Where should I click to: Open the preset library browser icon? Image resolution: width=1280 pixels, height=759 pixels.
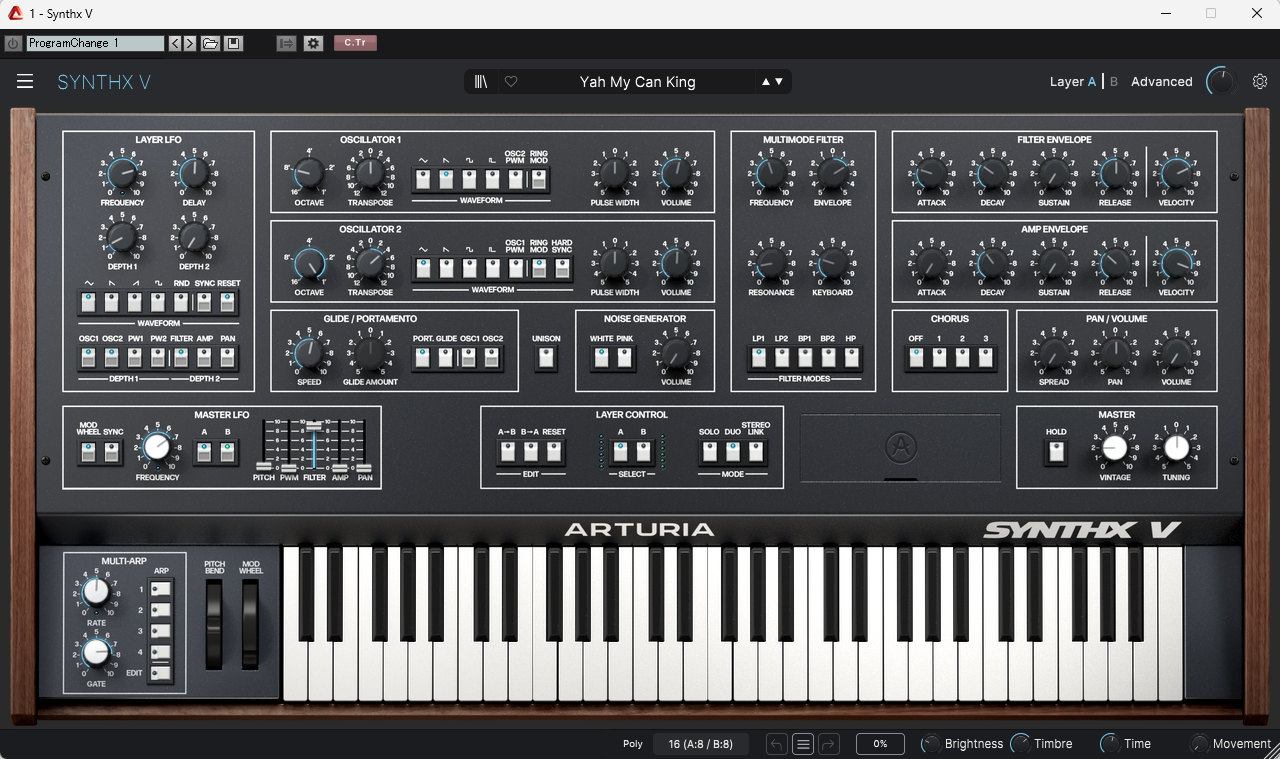pos(482,82)
